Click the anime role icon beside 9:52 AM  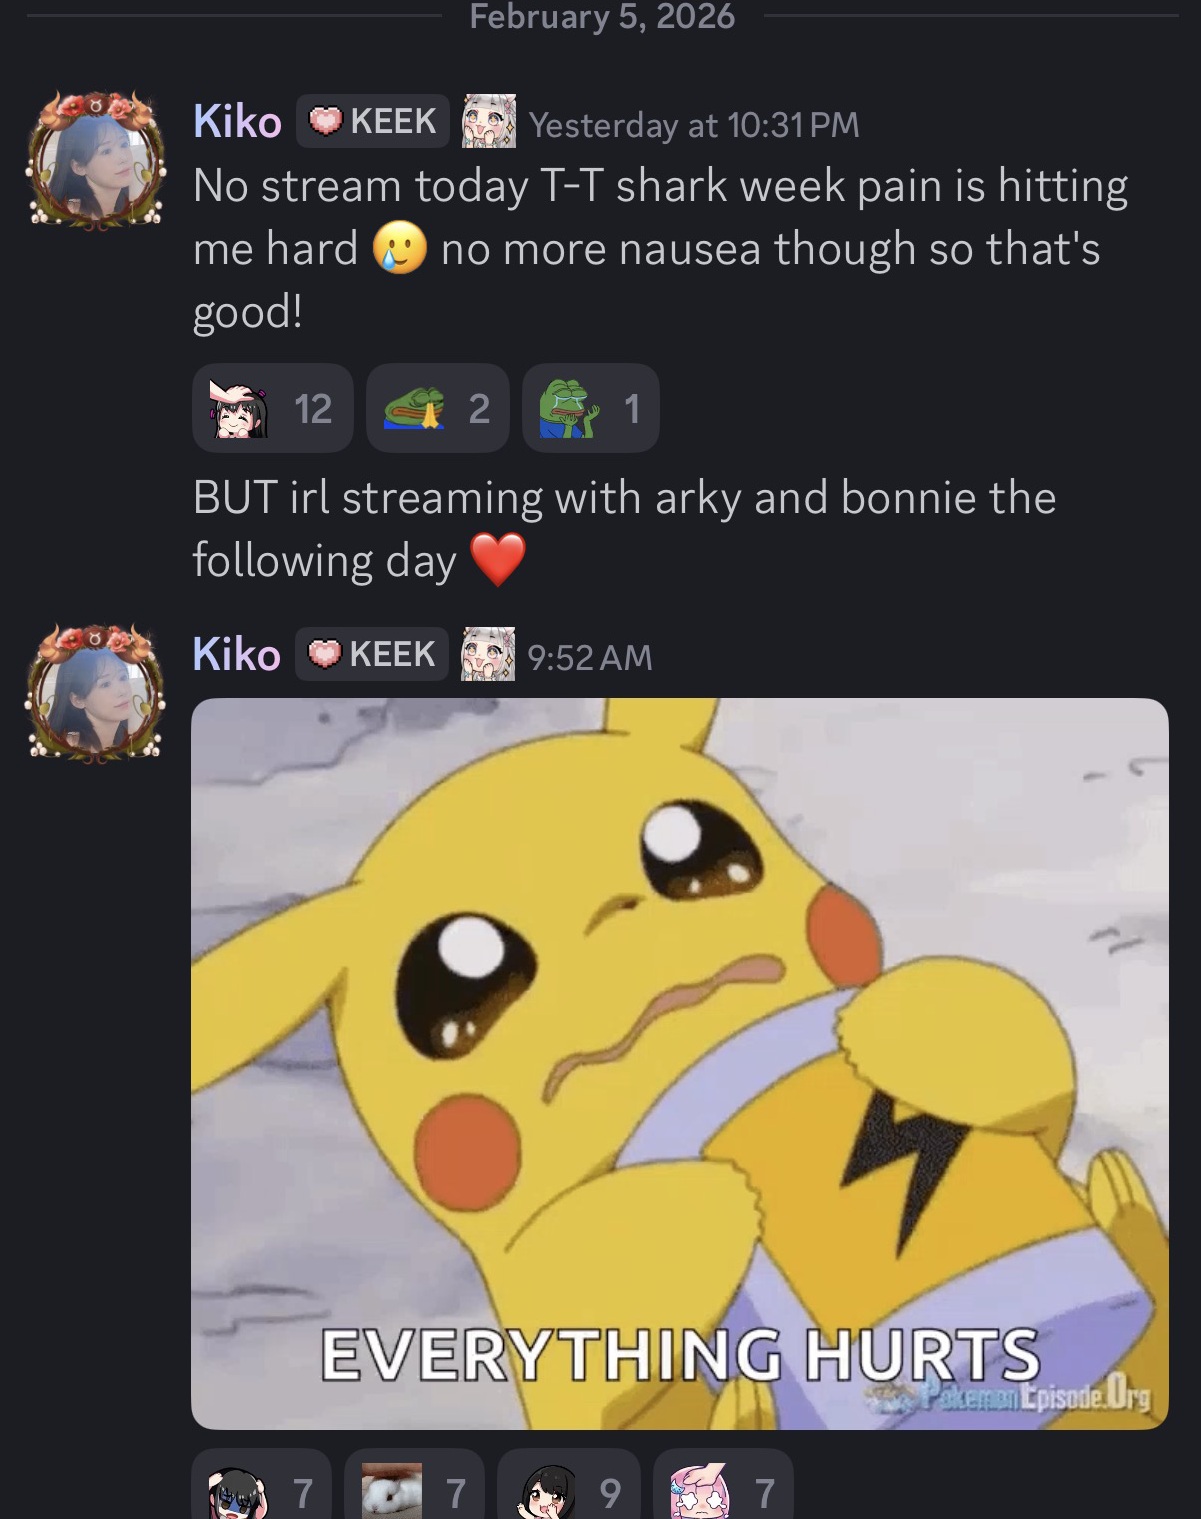488,654
